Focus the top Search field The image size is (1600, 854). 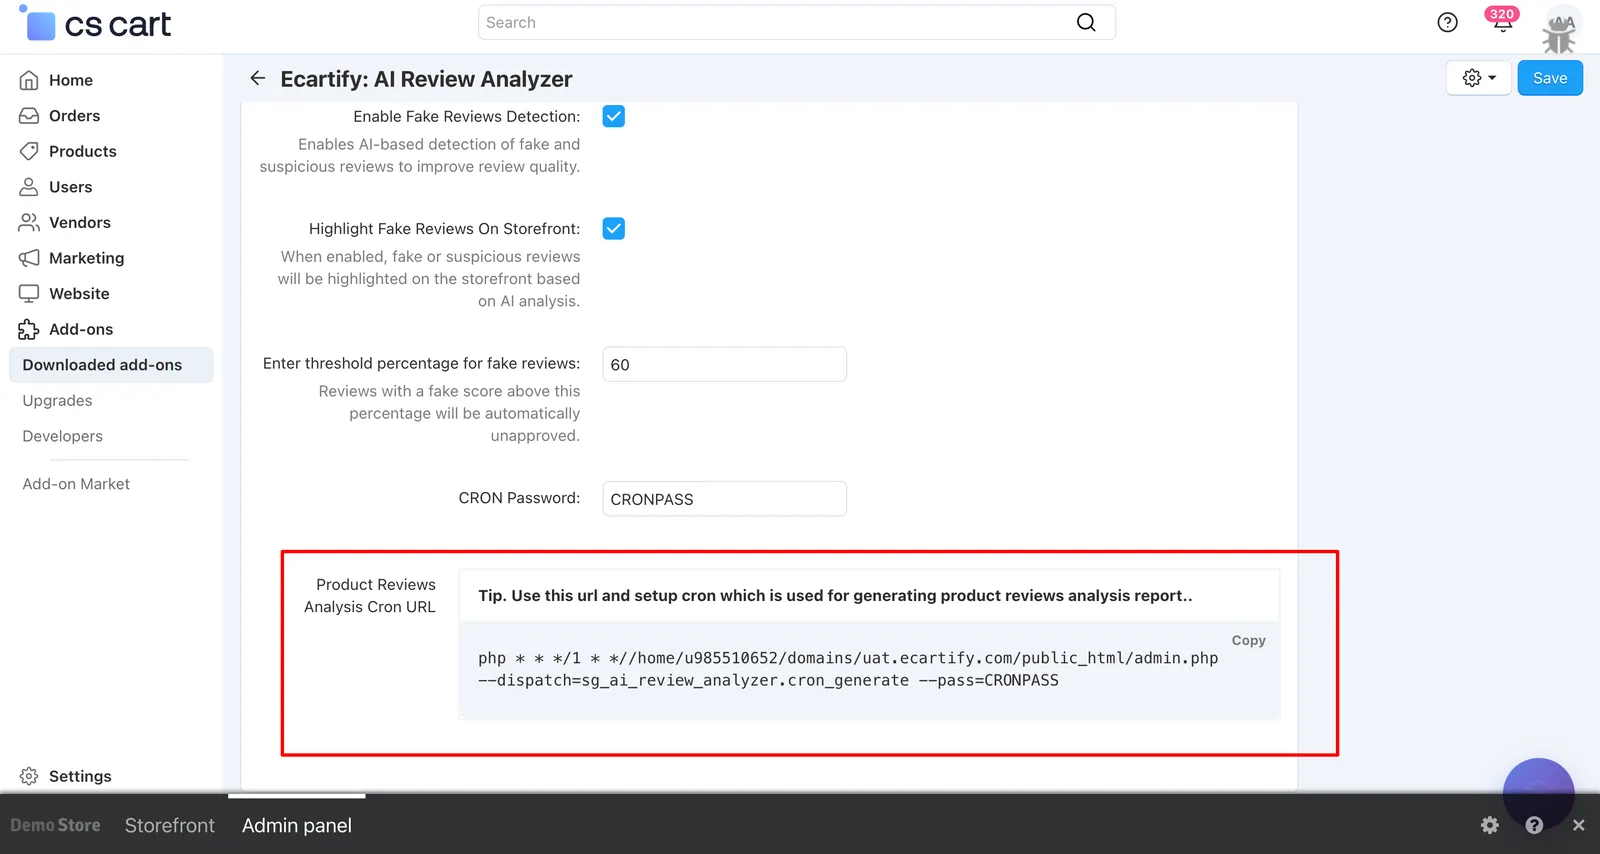pyautogui.click(x=797, y=22)
